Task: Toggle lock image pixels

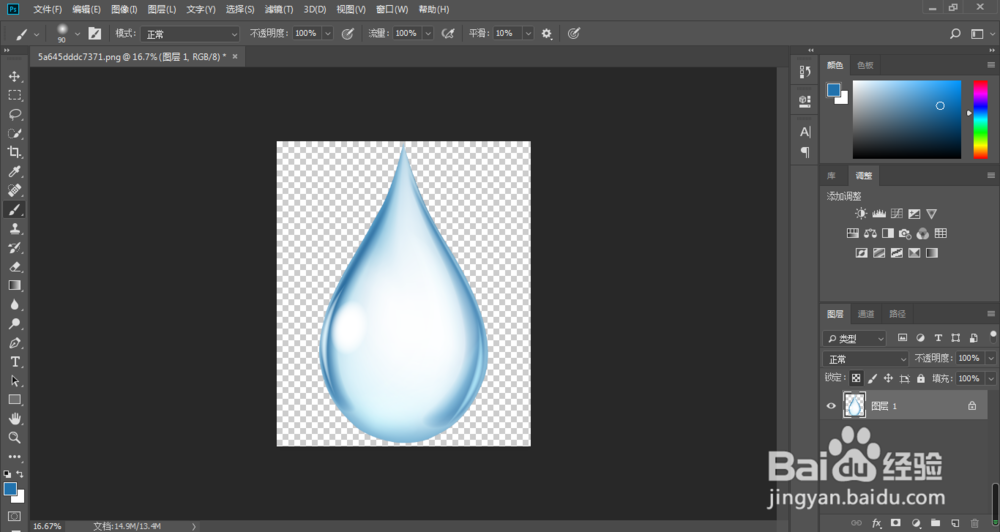Action: click(872, 378)
